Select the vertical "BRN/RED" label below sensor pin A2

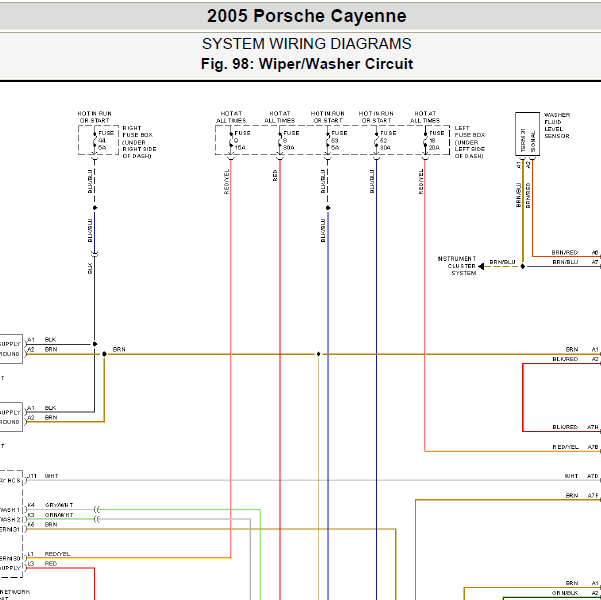pyautogui.click(x=528, y=196)
